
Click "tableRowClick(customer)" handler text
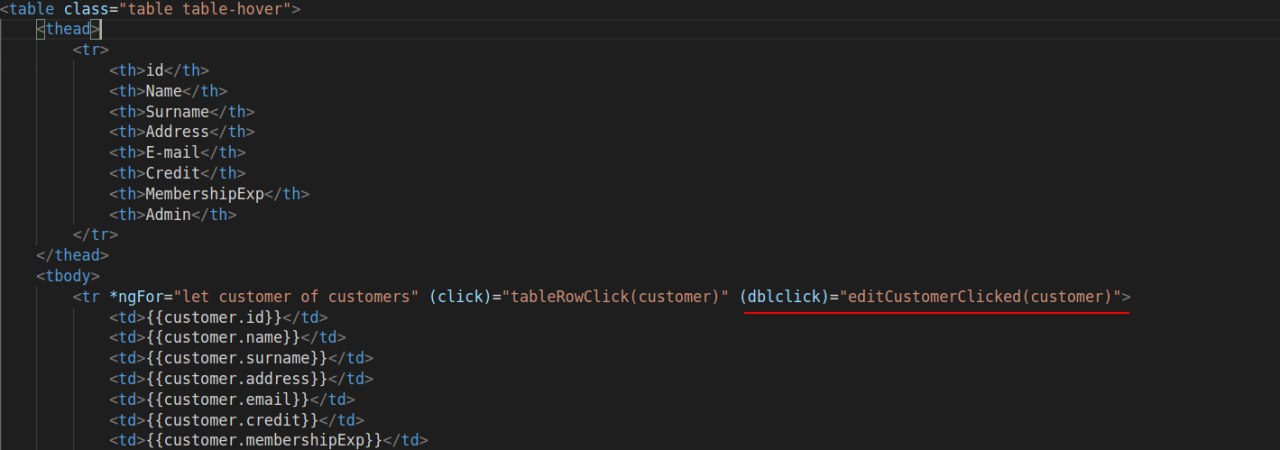coord(614,296)
